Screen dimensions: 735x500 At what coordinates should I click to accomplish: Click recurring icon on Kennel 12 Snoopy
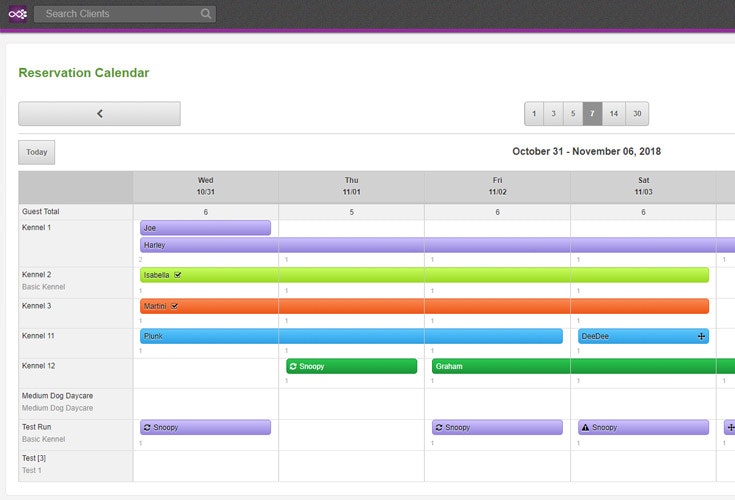(x=293, y=366)
